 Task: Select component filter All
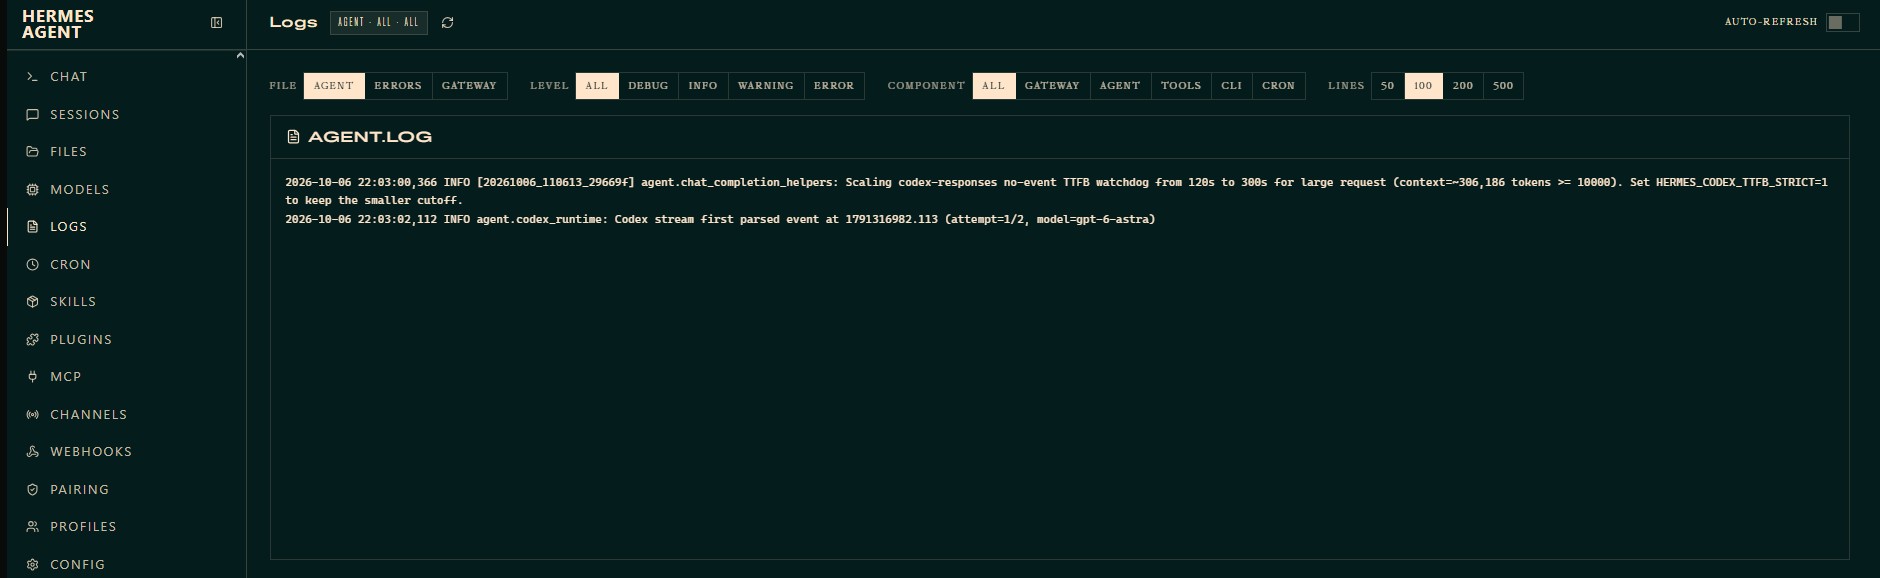[x=994, y=86]
